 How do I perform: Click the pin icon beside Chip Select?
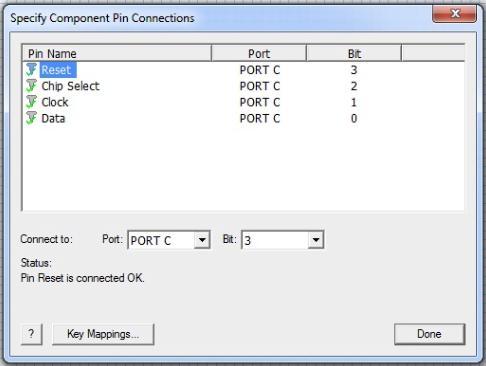pyautogui.click(x=31, y=86)
